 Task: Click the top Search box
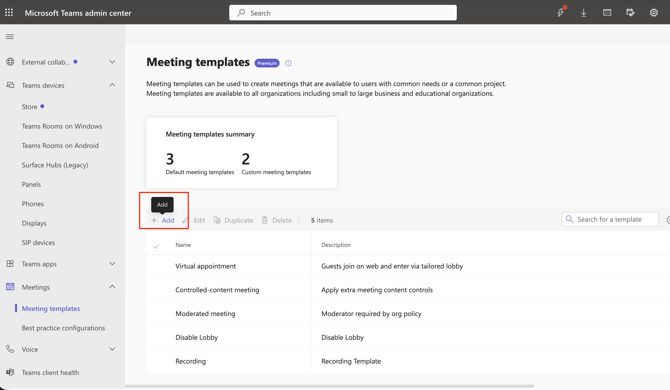(343, 13)
